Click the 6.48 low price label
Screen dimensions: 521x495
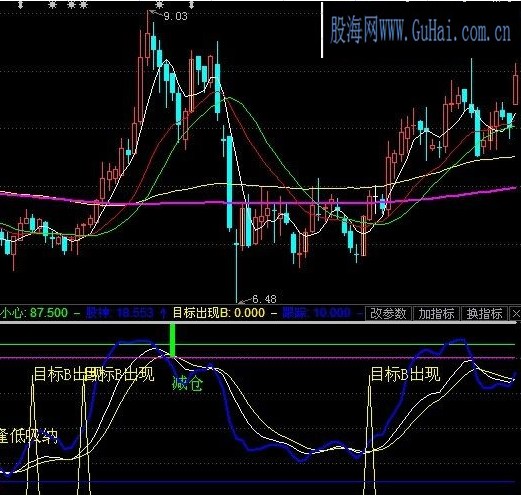coord(264,299)
